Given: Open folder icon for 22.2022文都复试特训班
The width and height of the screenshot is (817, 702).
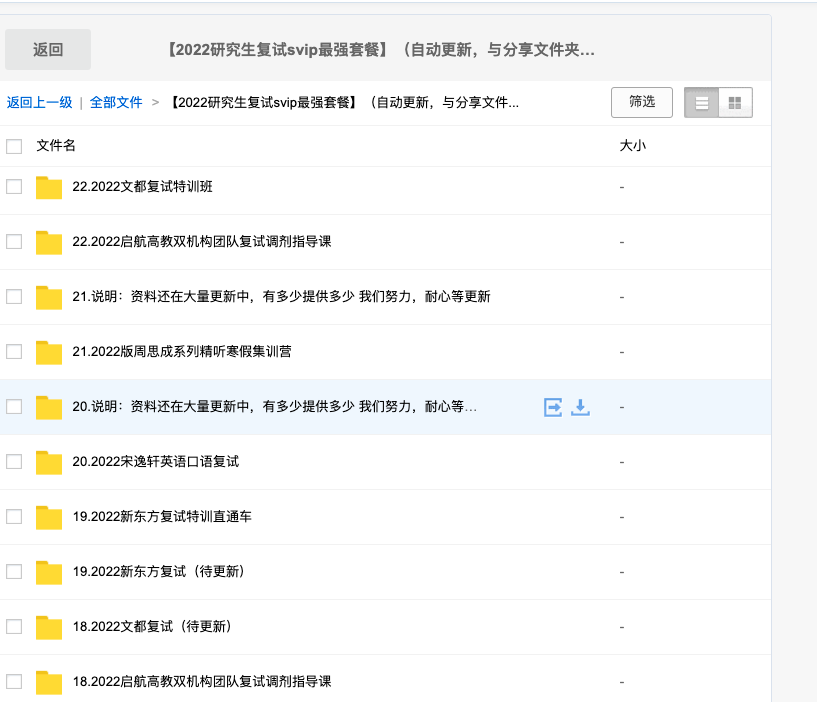Looking at the screenshot, I should (x=49, y=187).
